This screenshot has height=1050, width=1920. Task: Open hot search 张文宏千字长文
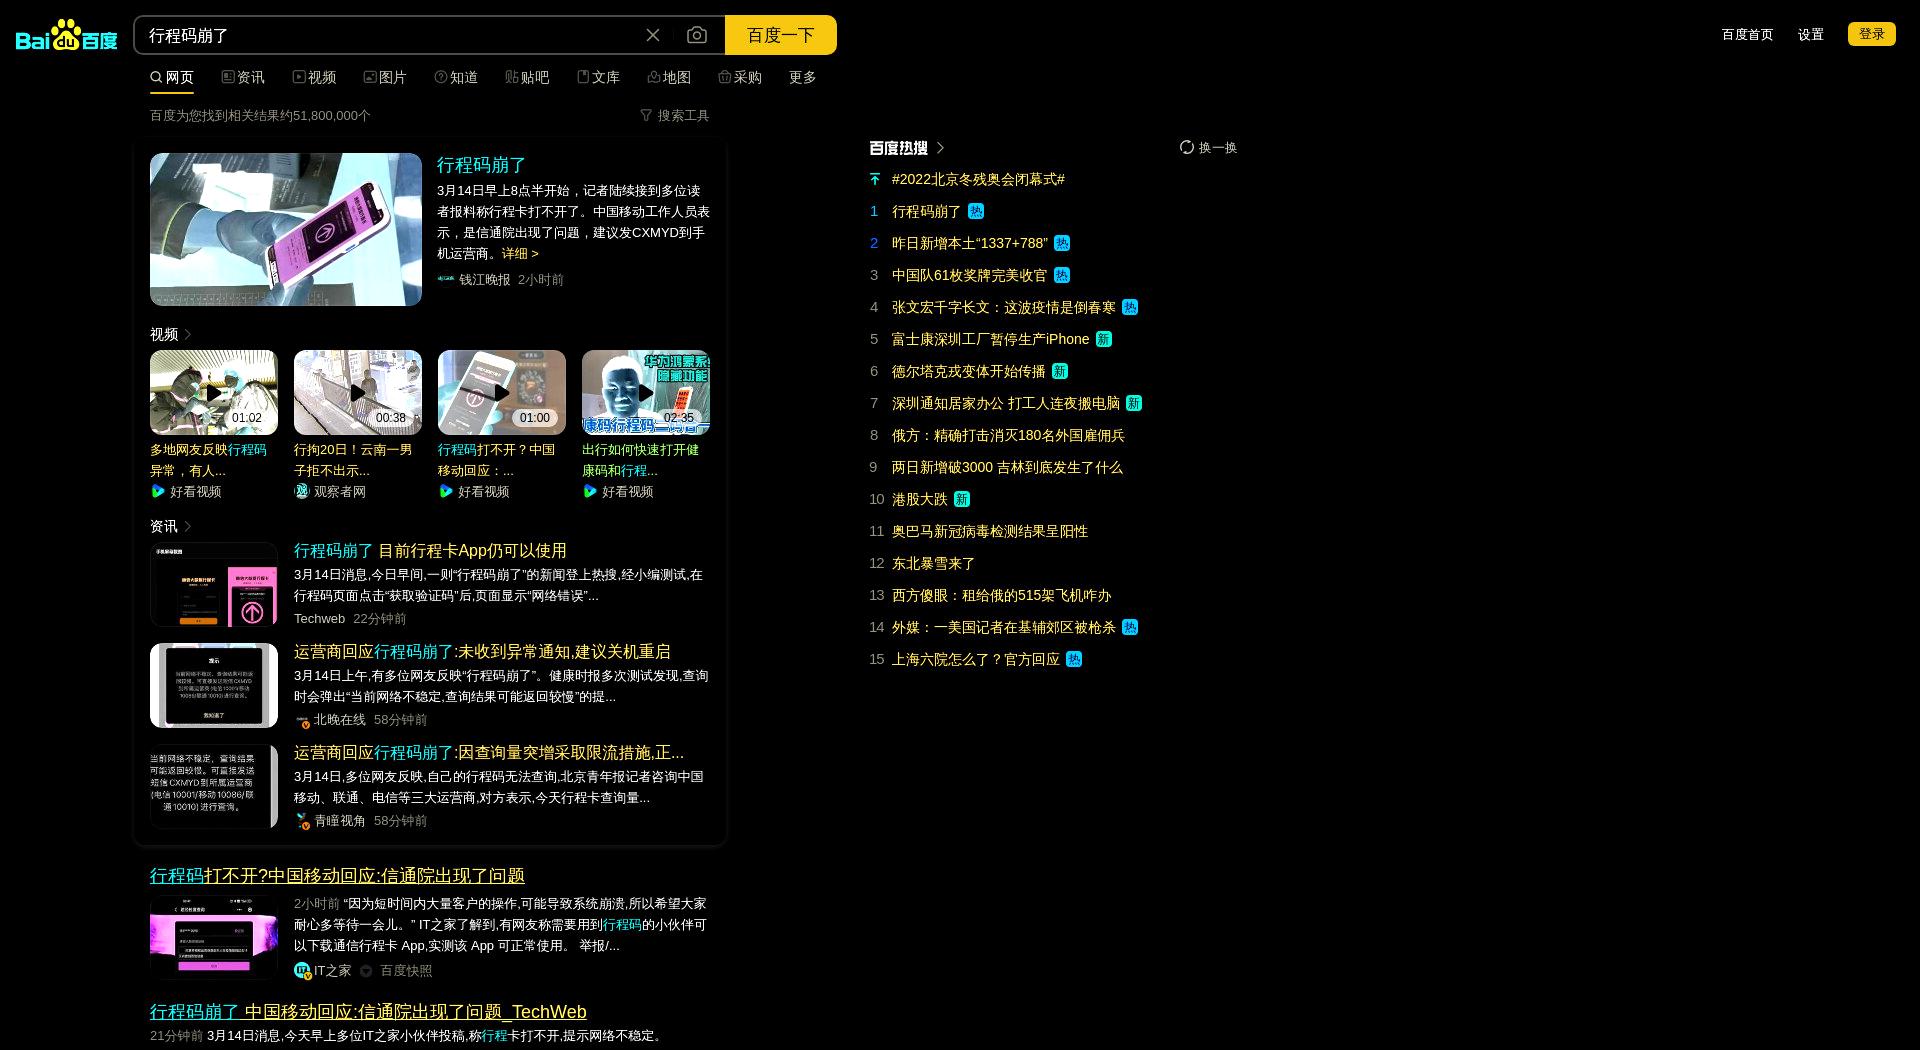tap(1004, 307)
